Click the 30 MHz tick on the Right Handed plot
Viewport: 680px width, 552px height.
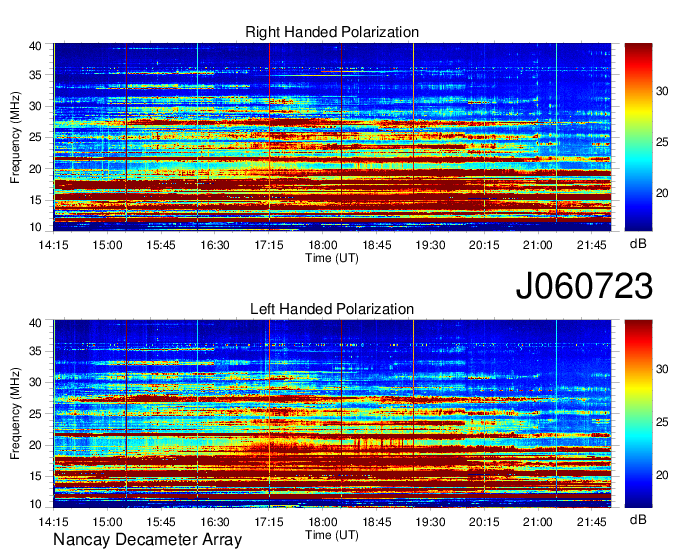click(35, 106)
